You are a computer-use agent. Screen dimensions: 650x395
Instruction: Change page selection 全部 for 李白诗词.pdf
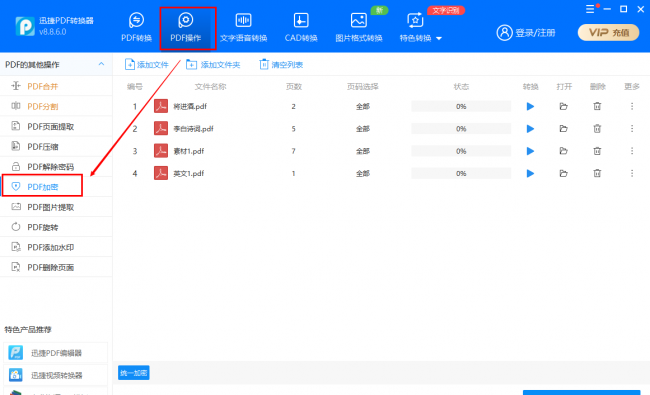pyautogui.click(x=363, y=129)
